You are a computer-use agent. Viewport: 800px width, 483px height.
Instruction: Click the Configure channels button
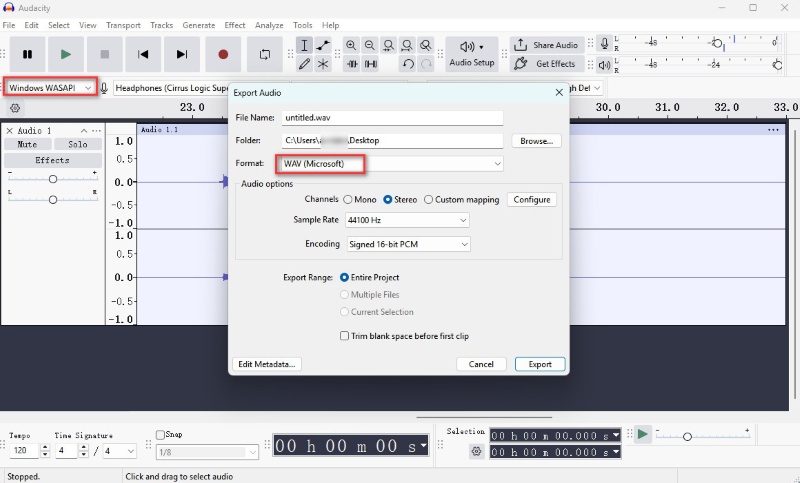(x=532, y=199)
